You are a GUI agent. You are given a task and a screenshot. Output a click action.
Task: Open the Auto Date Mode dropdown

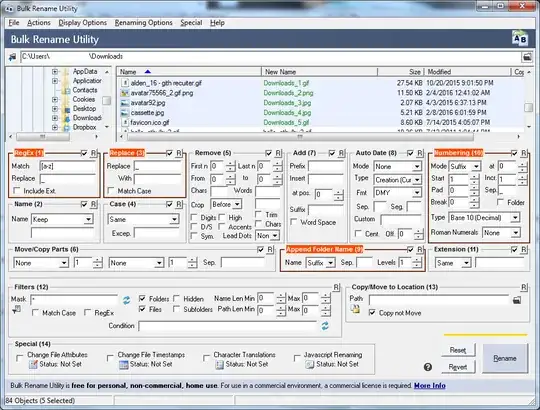tap(397, 167)
